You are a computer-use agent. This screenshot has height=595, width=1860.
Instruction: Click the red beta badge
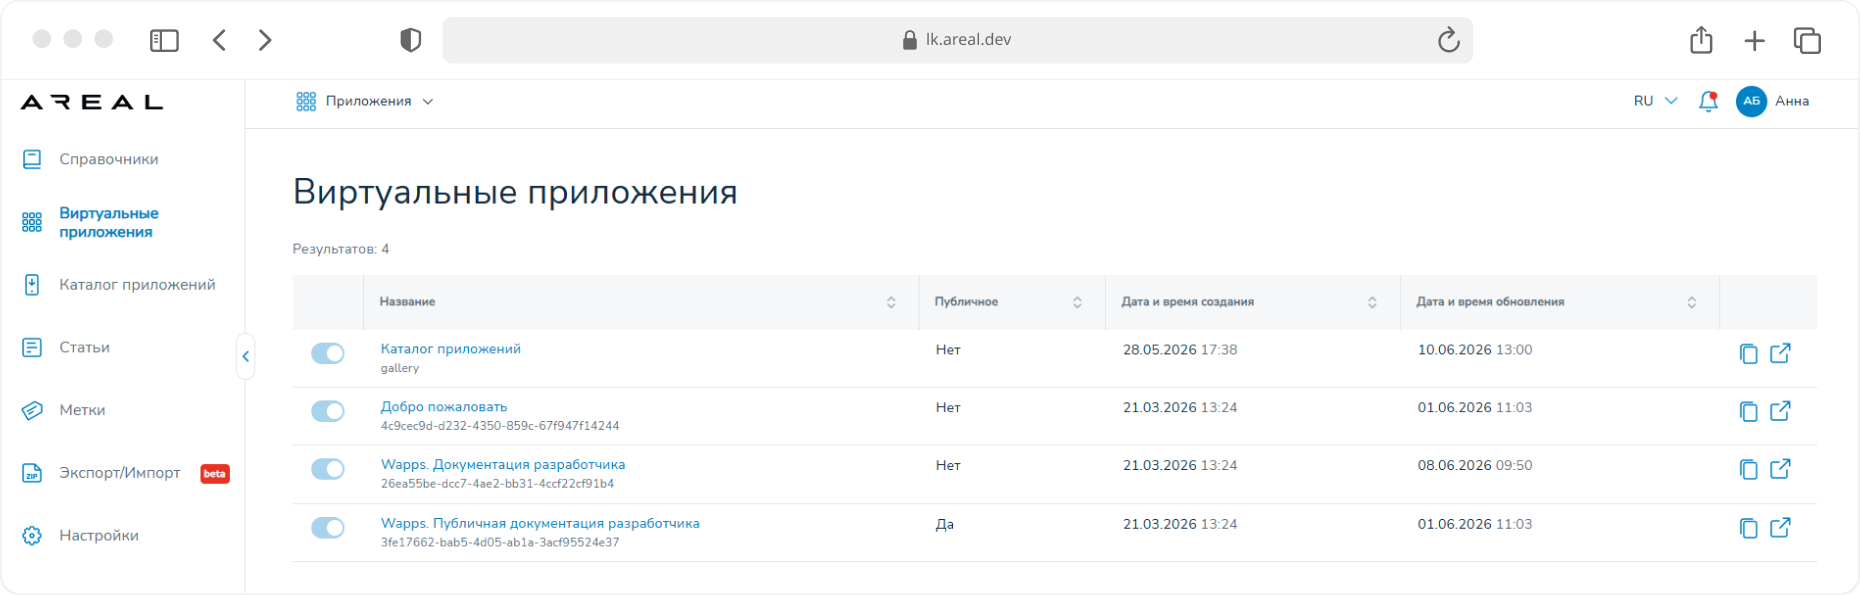coord(215,474)
